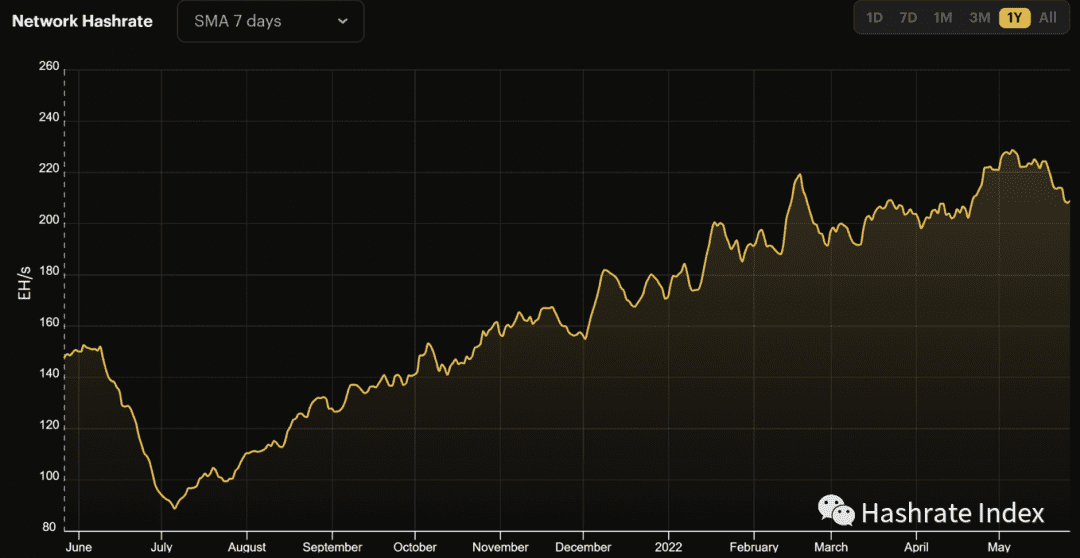Click the EH/s y-axis unit label
Image resolution: width=1080 pixels, height=558 pixels.
pyautogui.click(x=26, y=284)
